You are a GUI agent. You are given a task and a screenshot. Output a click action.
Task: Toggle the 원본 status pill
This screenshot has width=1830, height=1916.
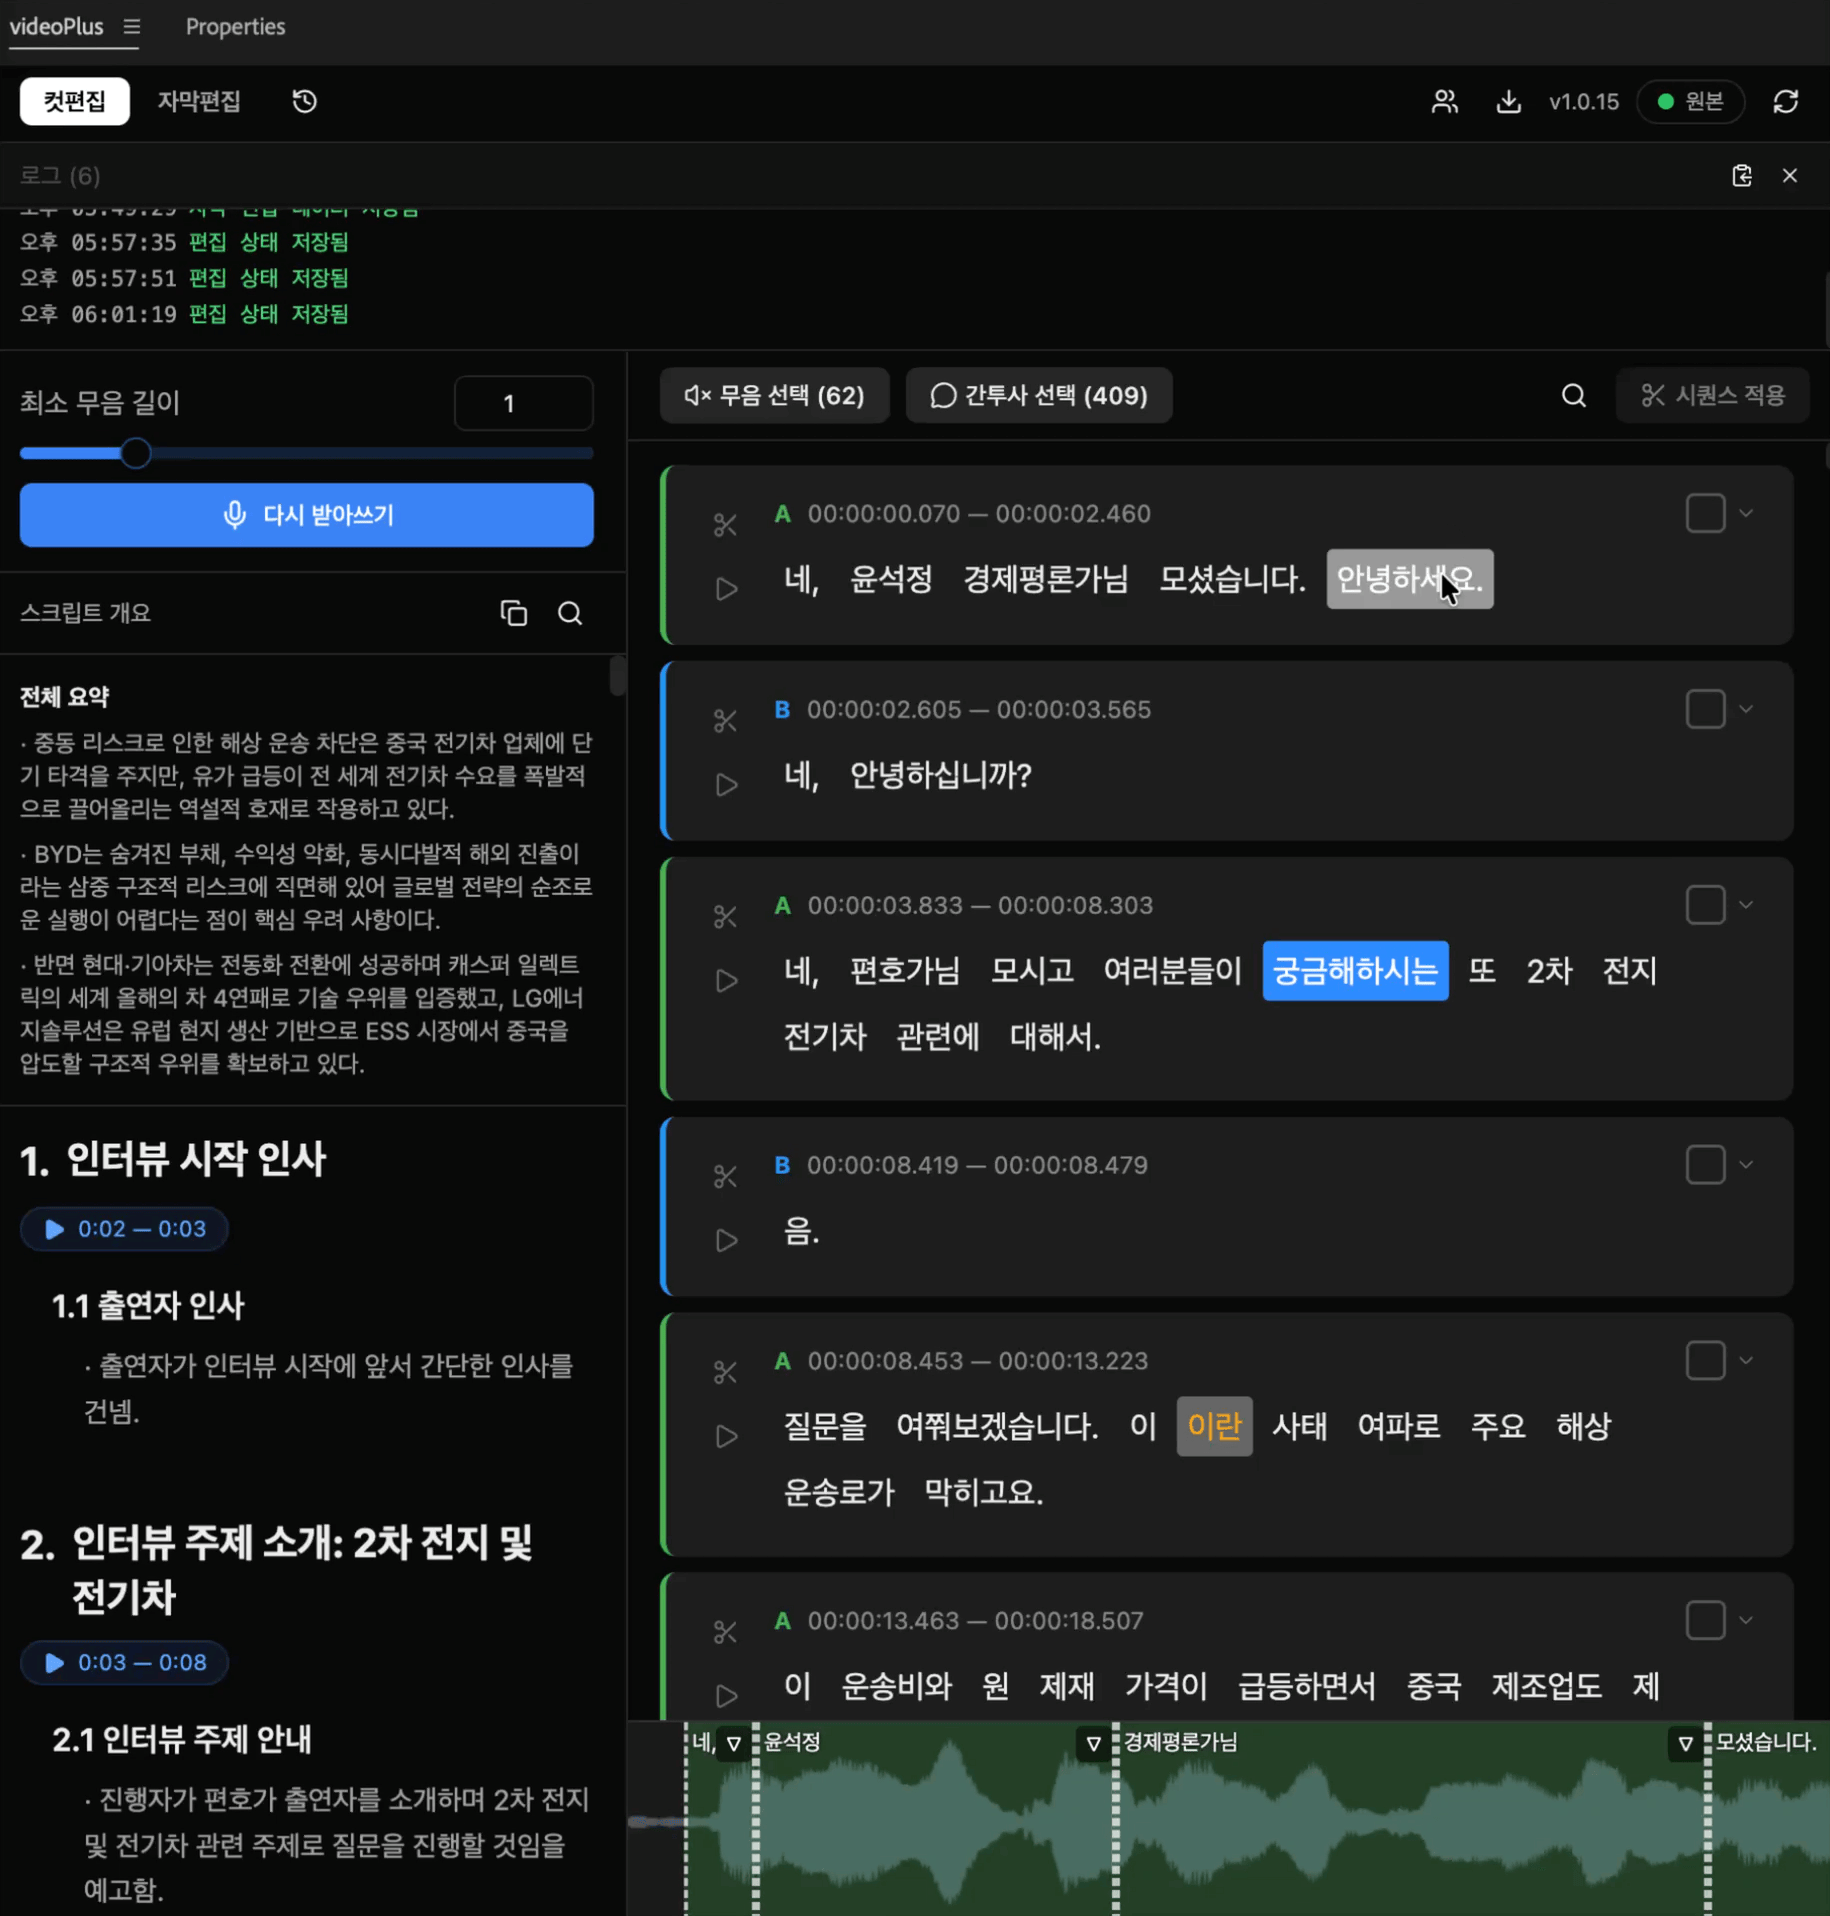point(1690,101)
